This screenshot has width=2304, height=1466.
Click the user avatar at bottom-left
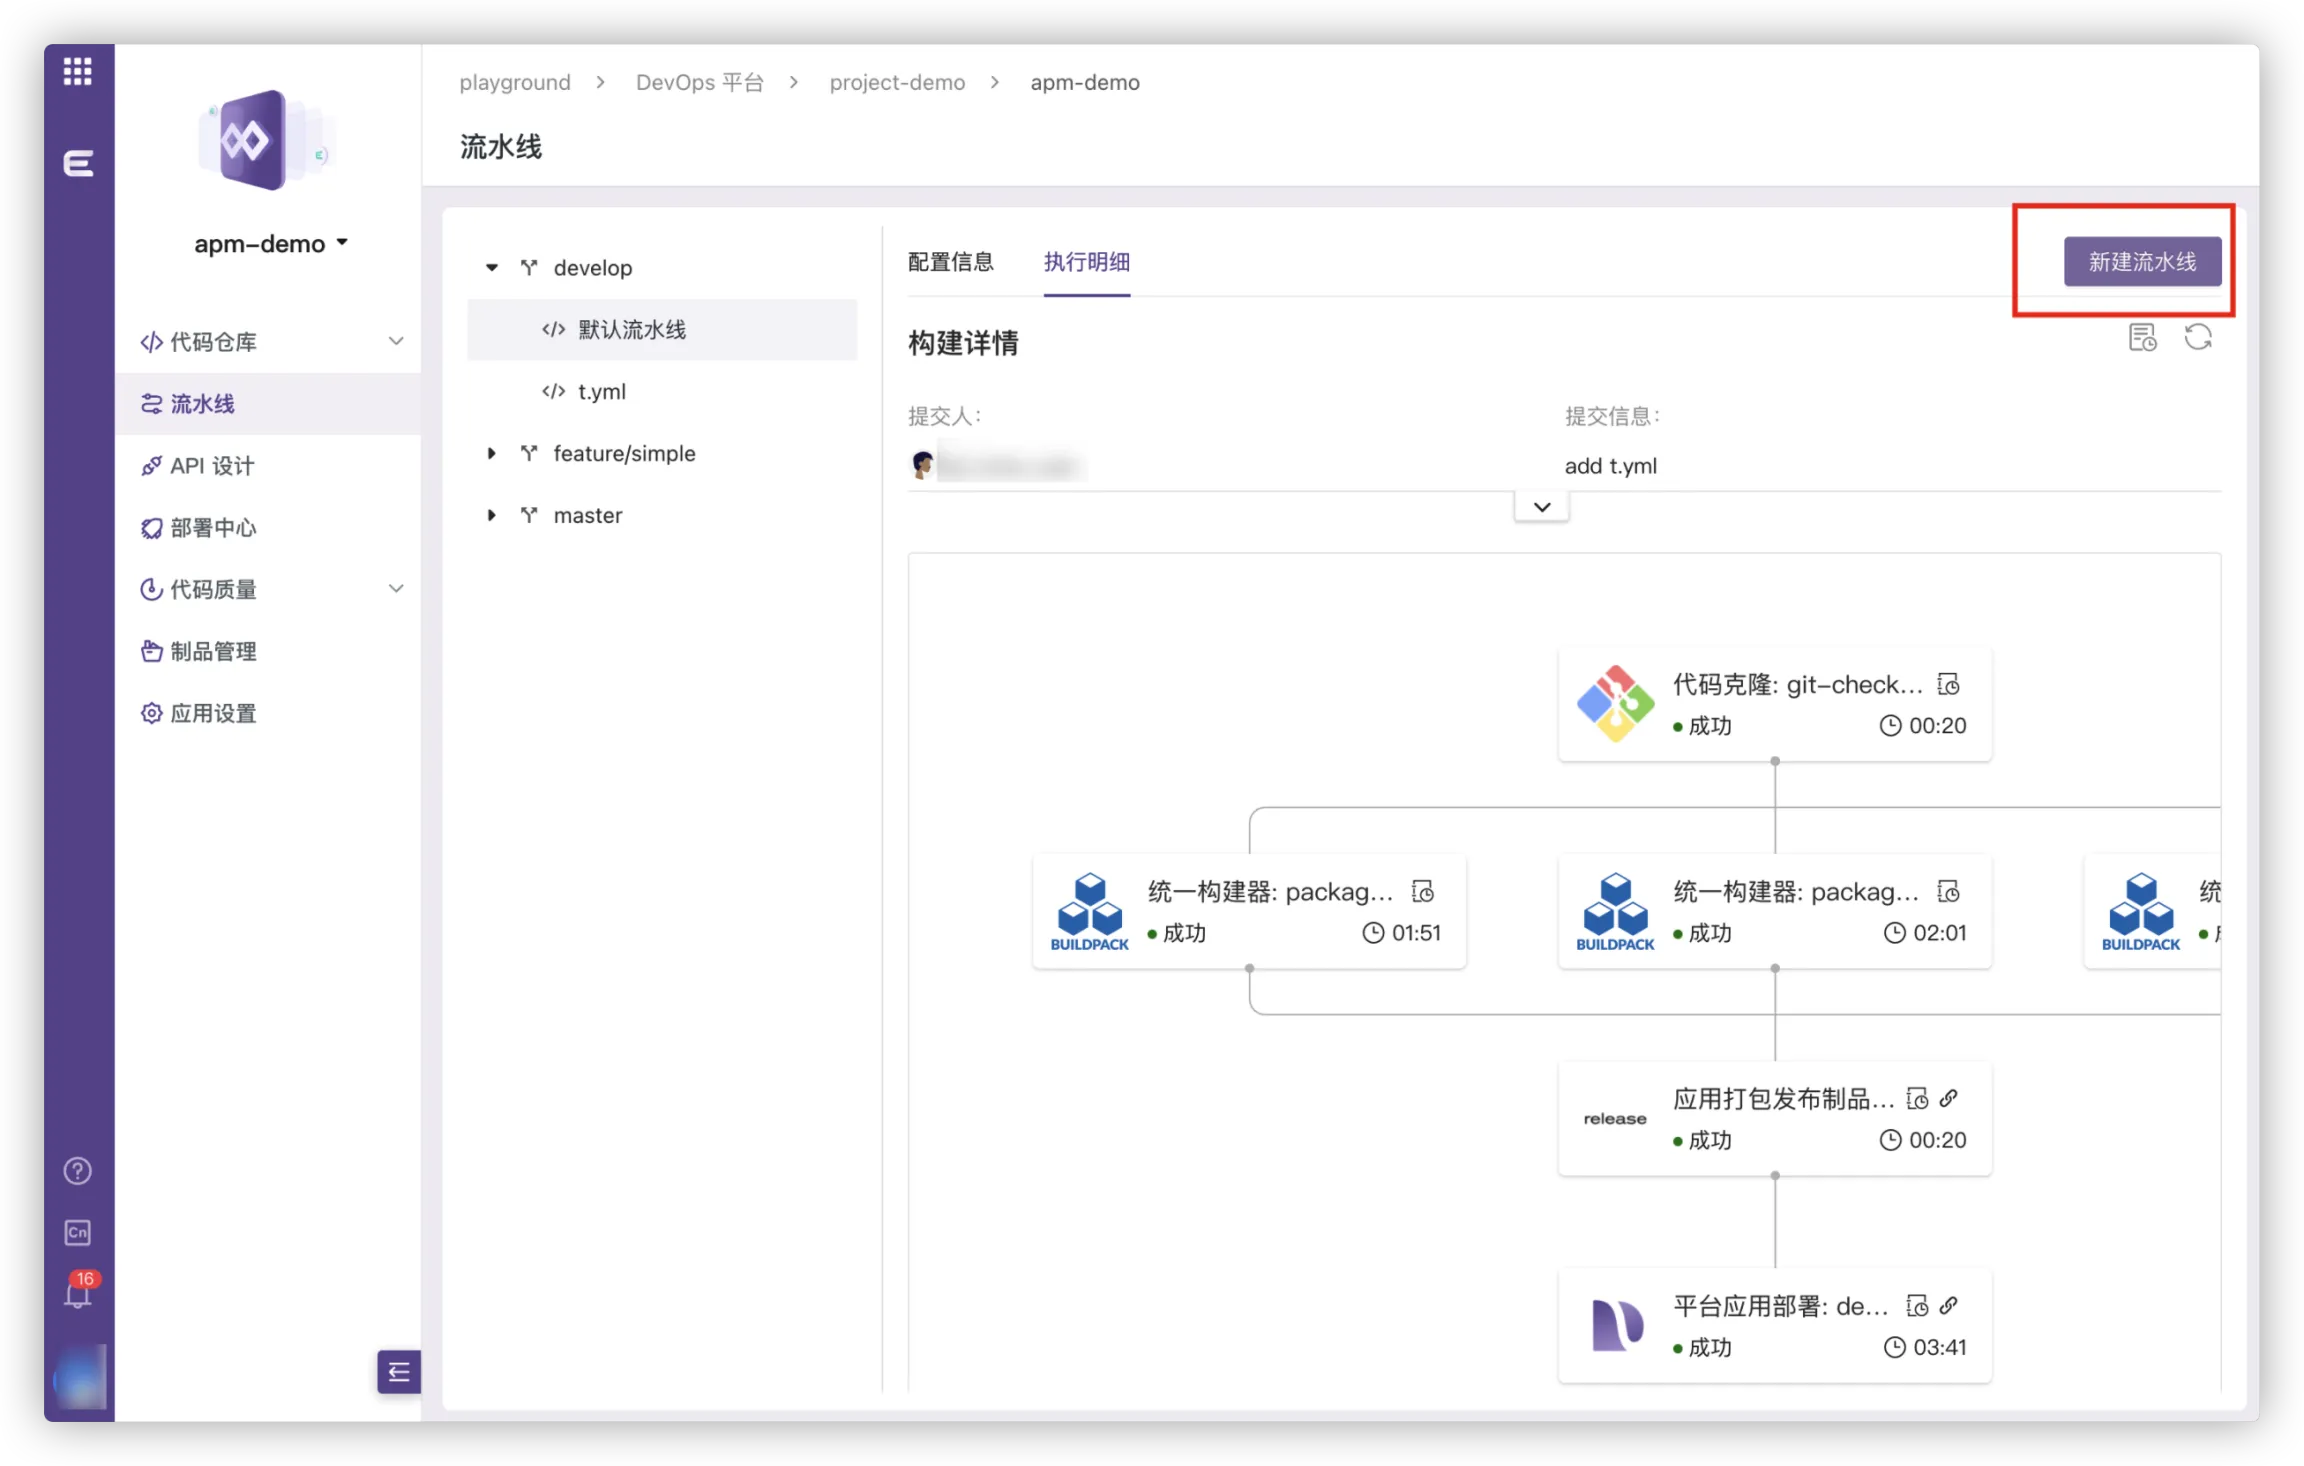click(79, 1378)
